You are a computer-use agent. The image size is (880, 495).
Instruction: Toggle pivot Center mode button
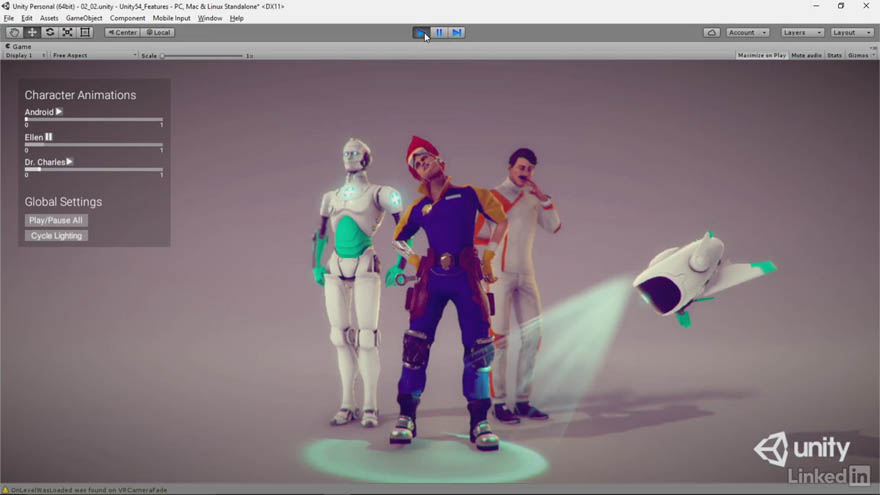pos(122,33)
